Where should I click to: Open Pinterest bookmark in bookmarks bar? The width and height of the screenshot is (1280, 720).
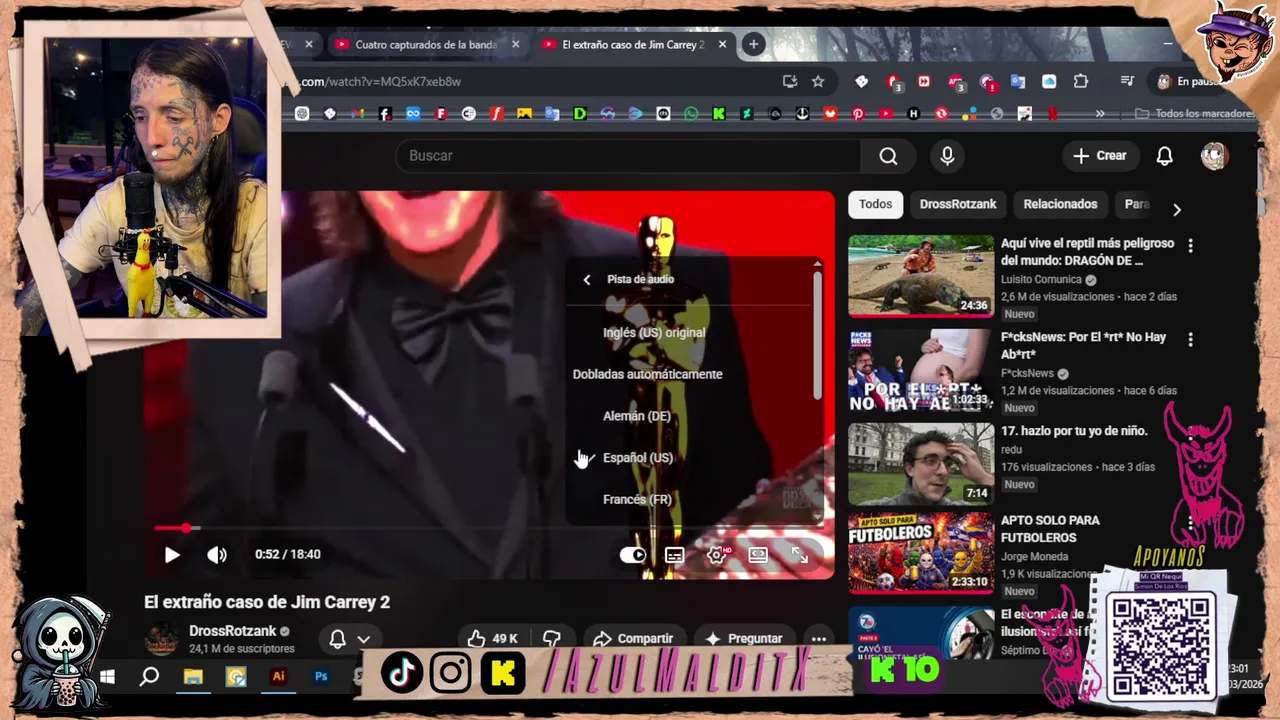click(x=858, y=114)
